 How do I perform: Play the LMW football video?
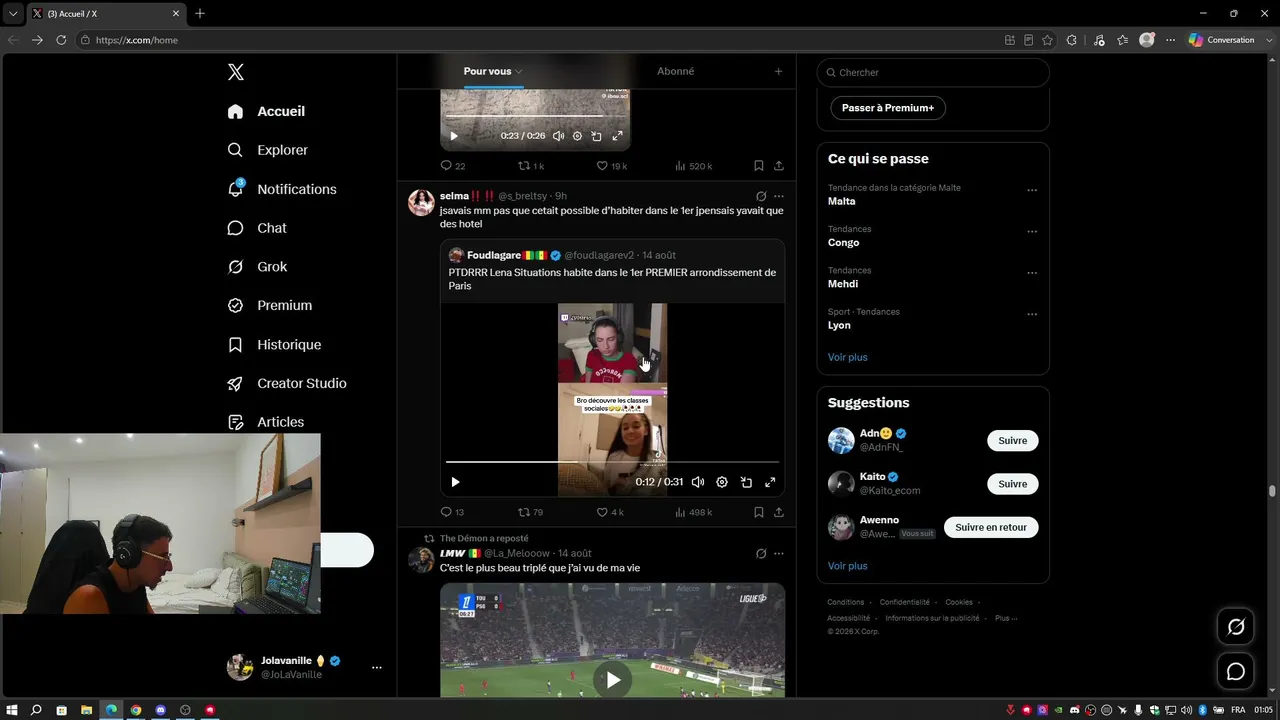[612, 680]
